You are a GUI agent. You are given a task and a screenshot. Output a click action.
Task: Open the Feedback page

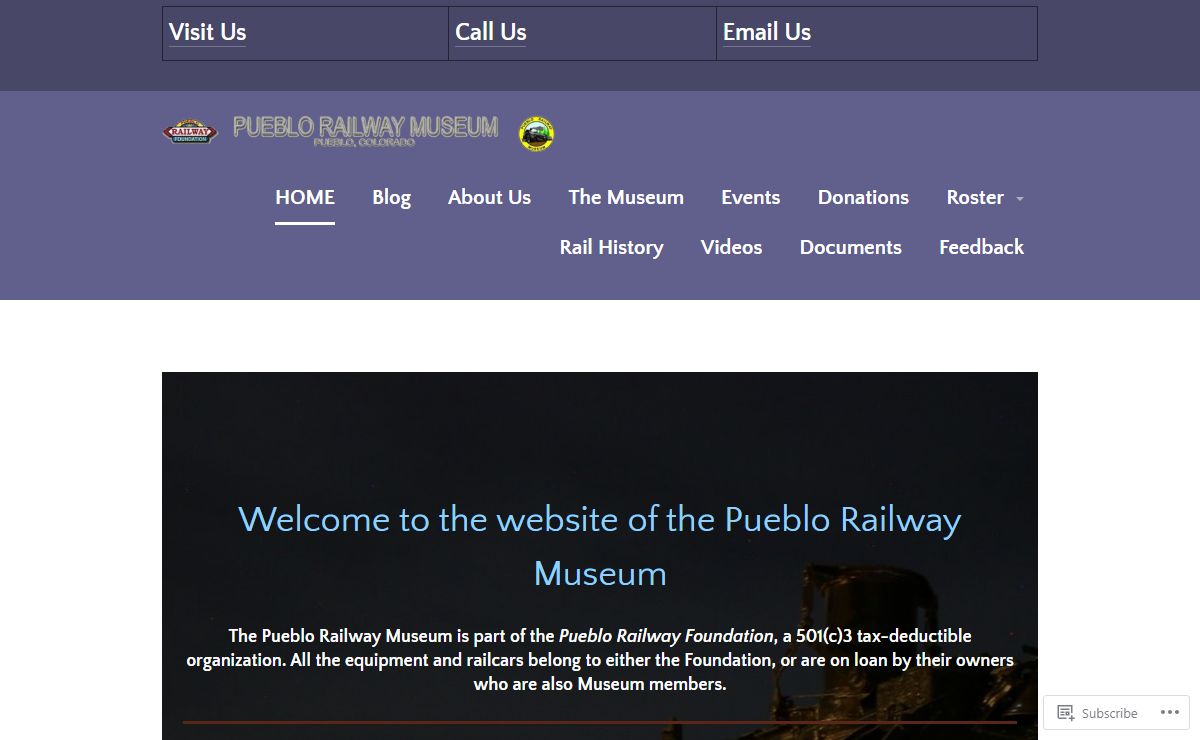point(981,247)
